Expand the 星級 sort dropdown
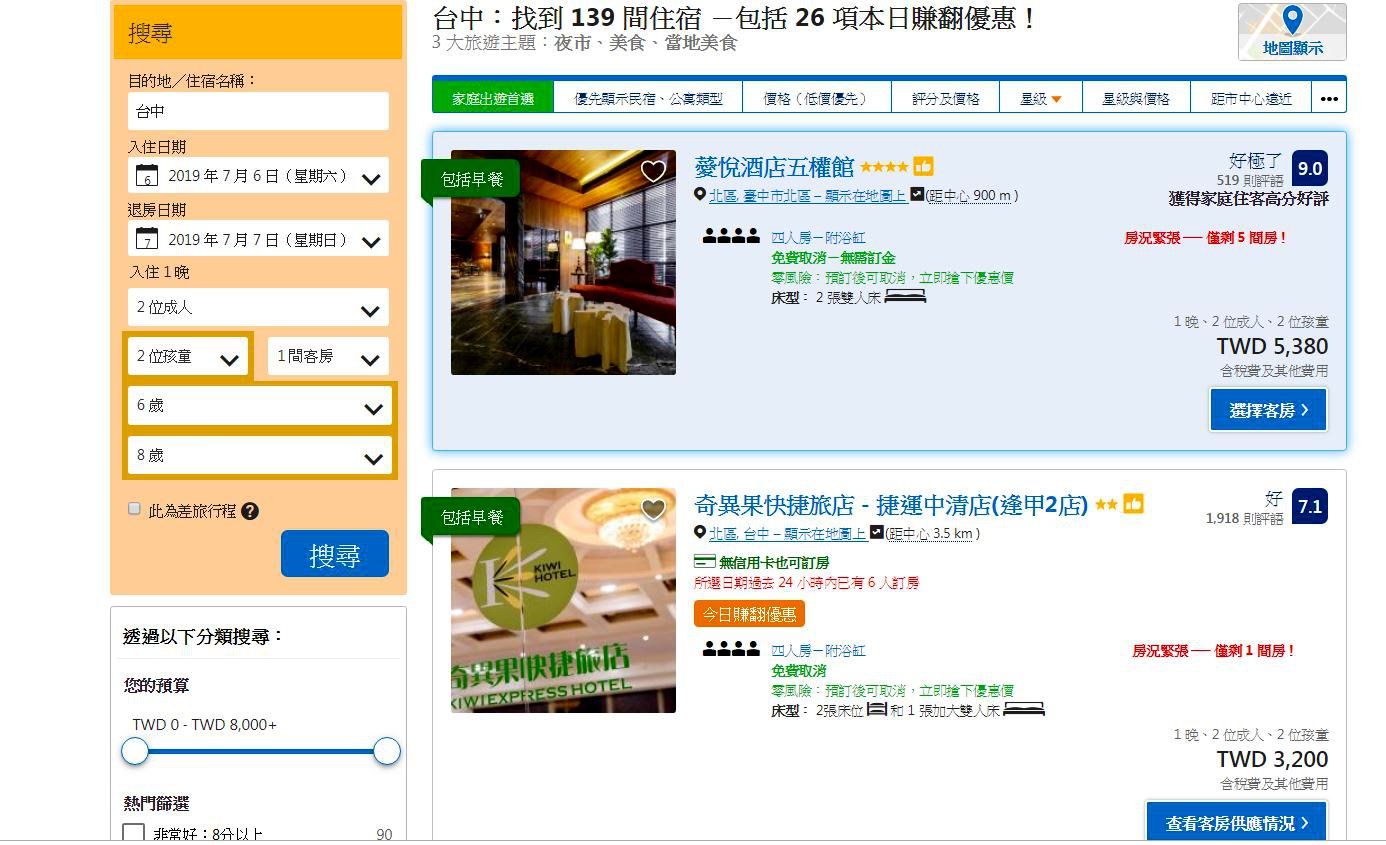The image size is (1386, 845). 1040,98
